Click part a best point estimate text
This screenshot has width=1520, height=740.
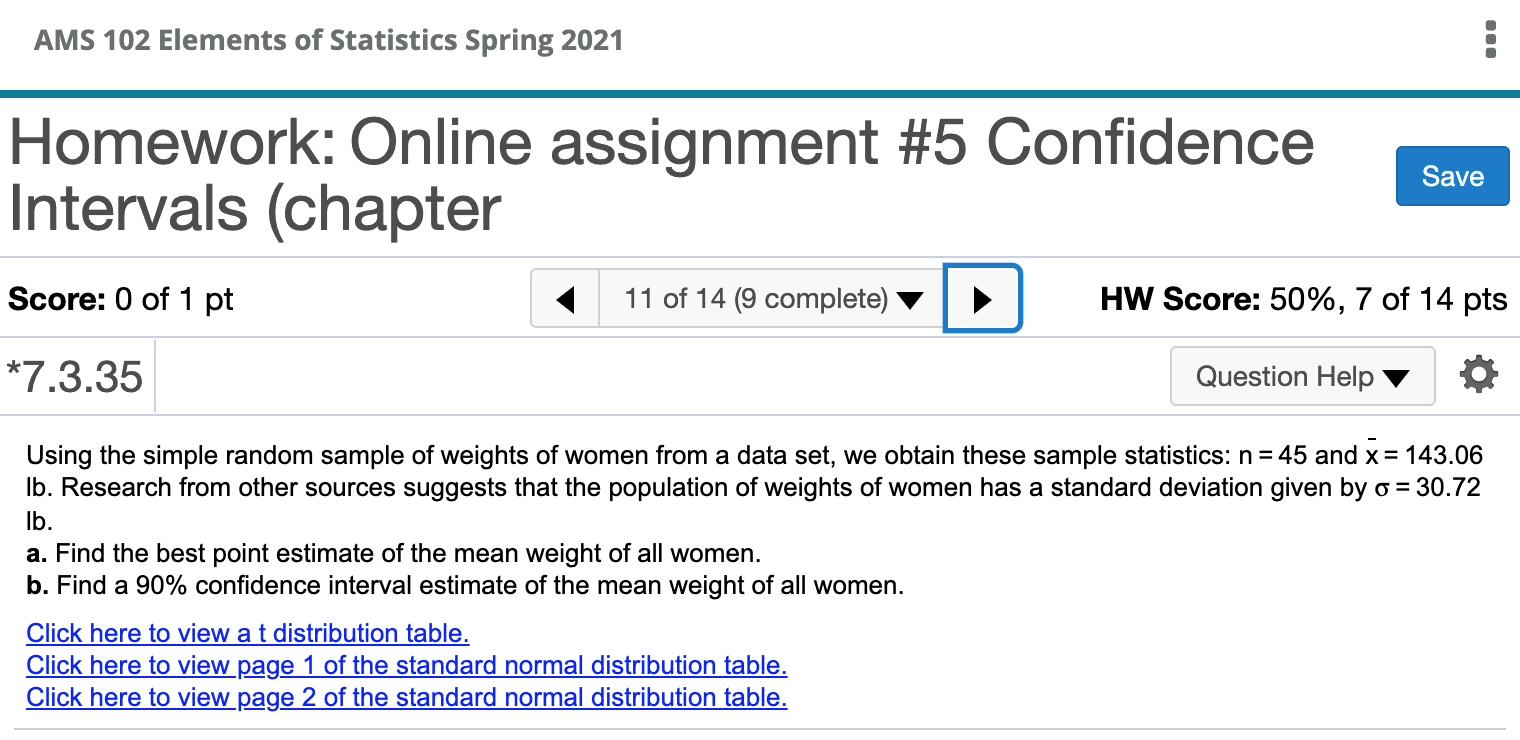coord(394,553)
